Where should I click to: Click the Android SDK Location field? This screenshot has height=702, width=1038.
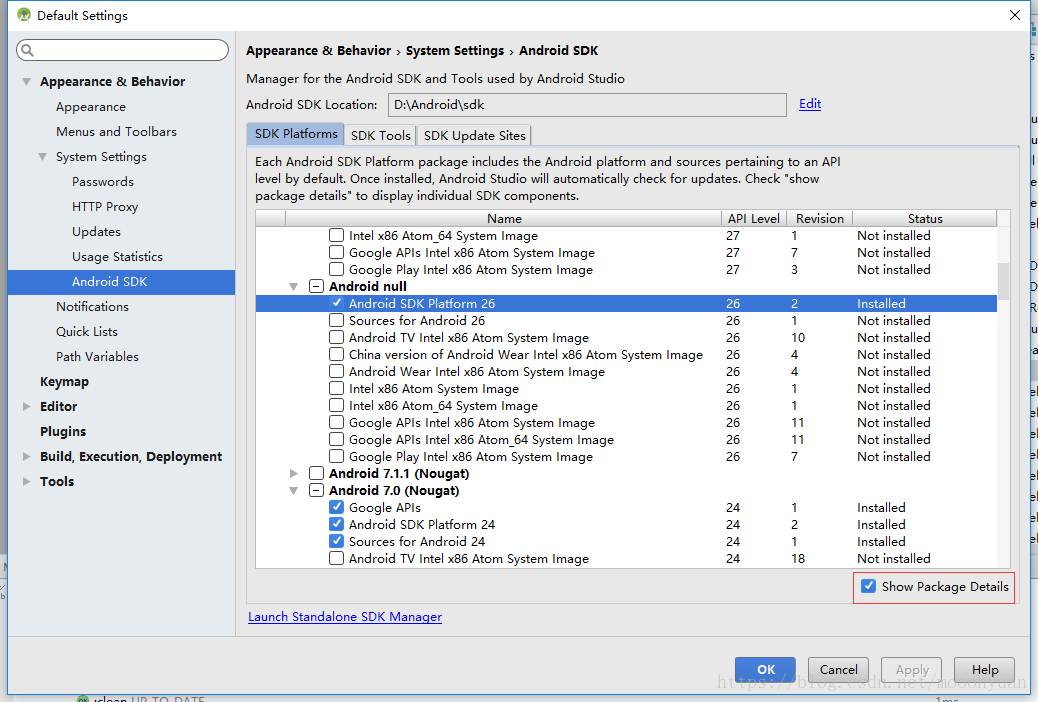click(x=587, y=105)
